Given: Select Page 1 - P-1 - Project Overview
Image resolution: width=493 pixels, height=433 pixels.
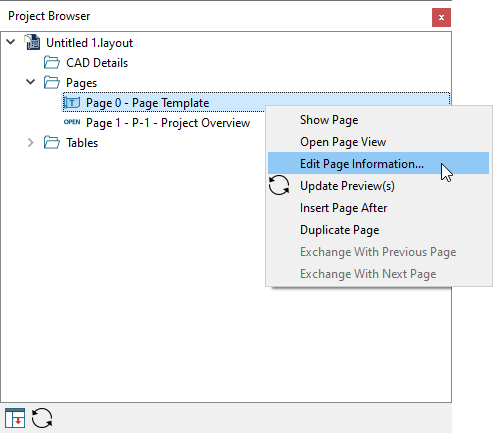Looking at the screenshot, I should click(168, 123).
